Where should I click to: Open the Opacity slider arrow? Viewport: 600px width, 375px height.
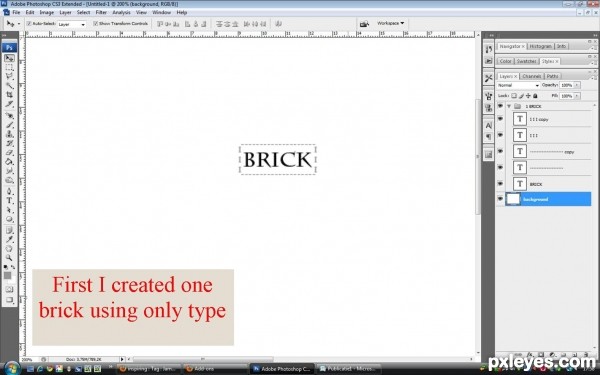[x=577, y=85]
